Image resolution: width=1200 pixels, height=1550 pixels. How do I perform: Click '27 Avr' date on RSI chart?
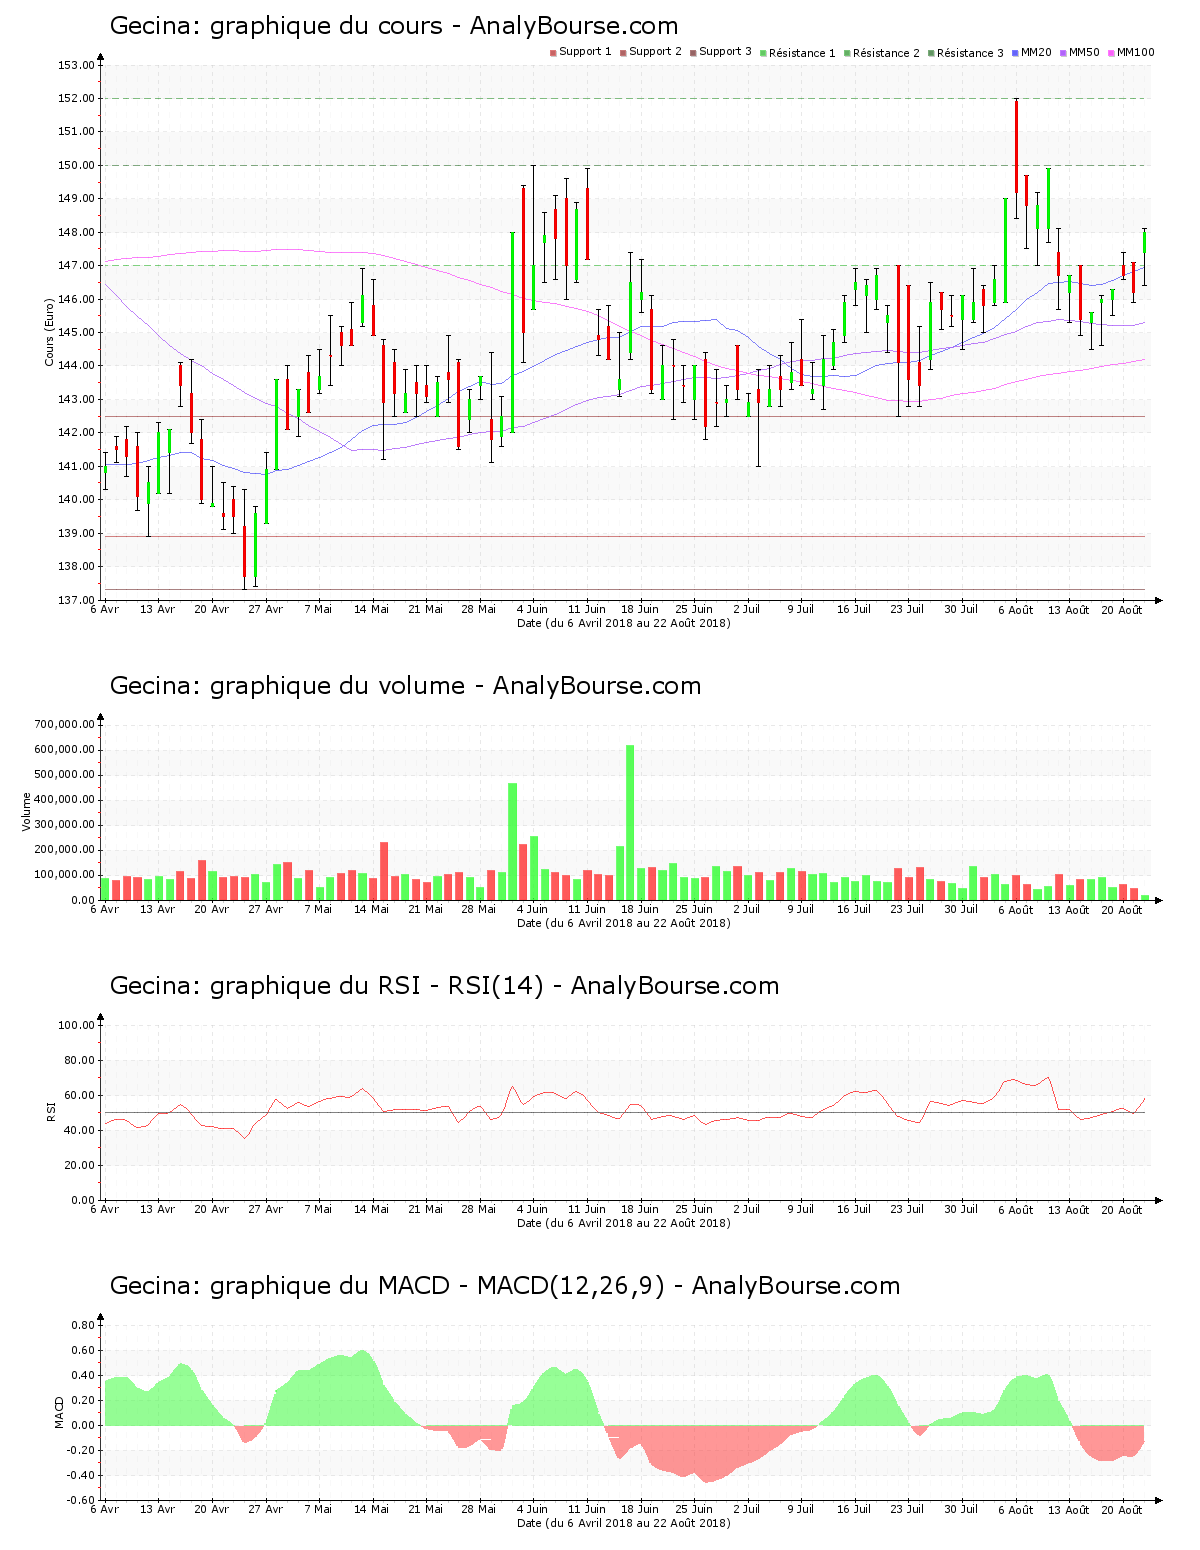pos(265,1209)
